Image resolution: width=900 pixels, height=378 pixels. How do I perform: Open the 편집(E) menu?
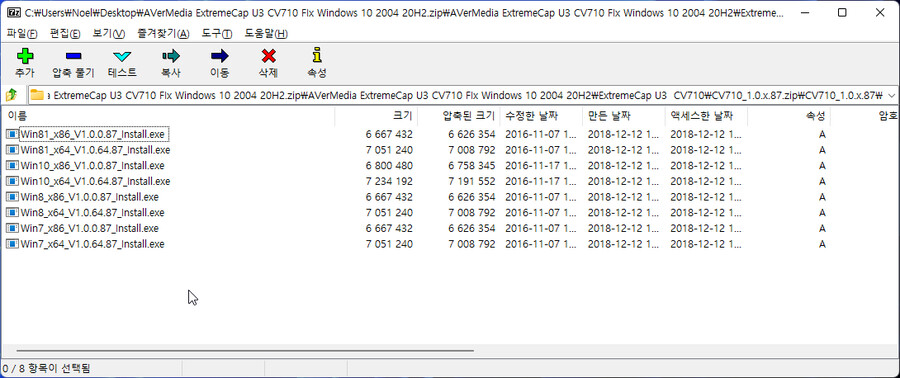click(65, 34)
